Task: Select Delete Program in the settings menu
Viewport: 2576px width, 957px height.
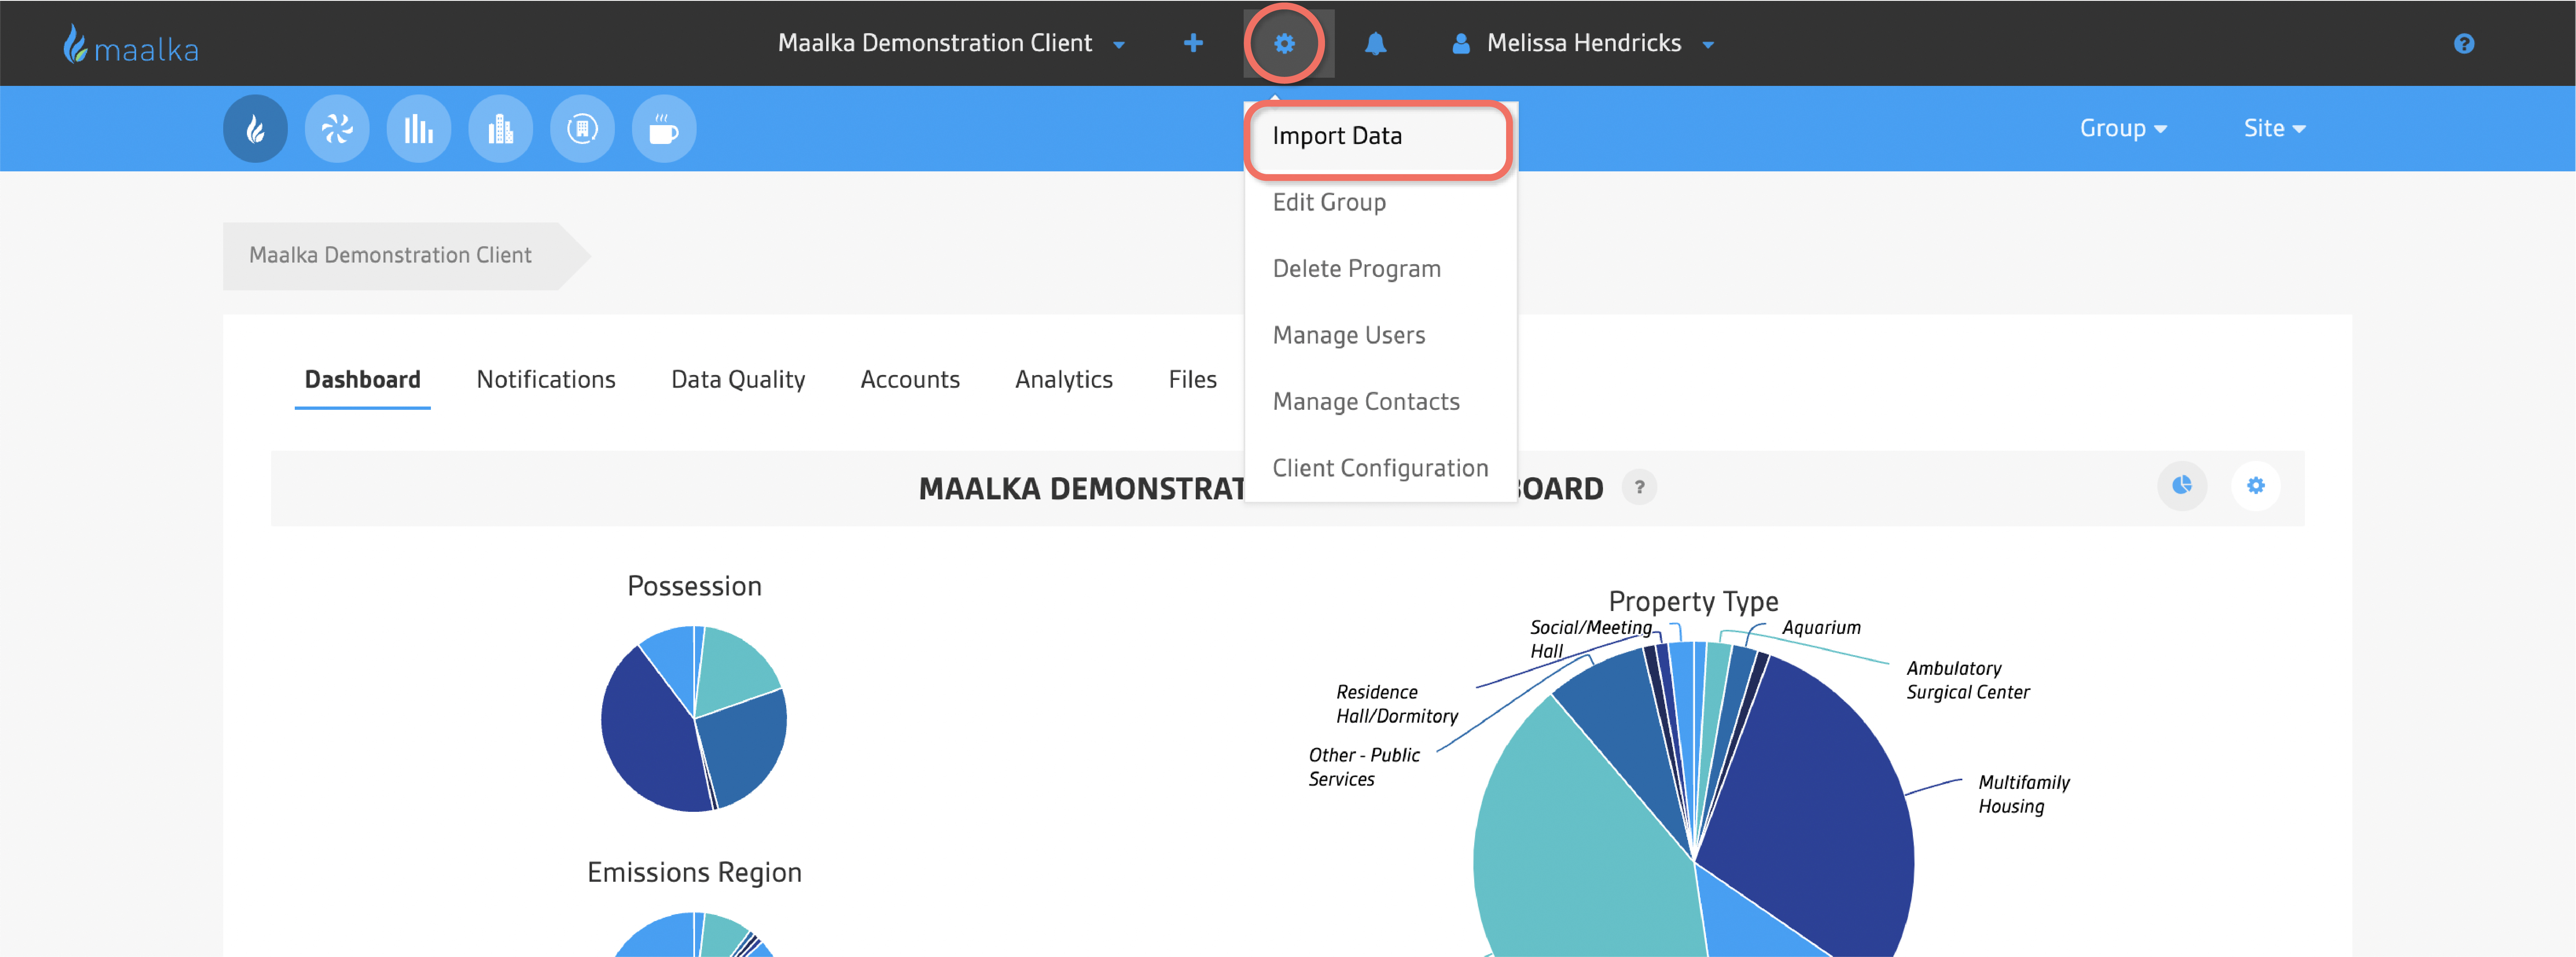Action: click(1380, 269)
